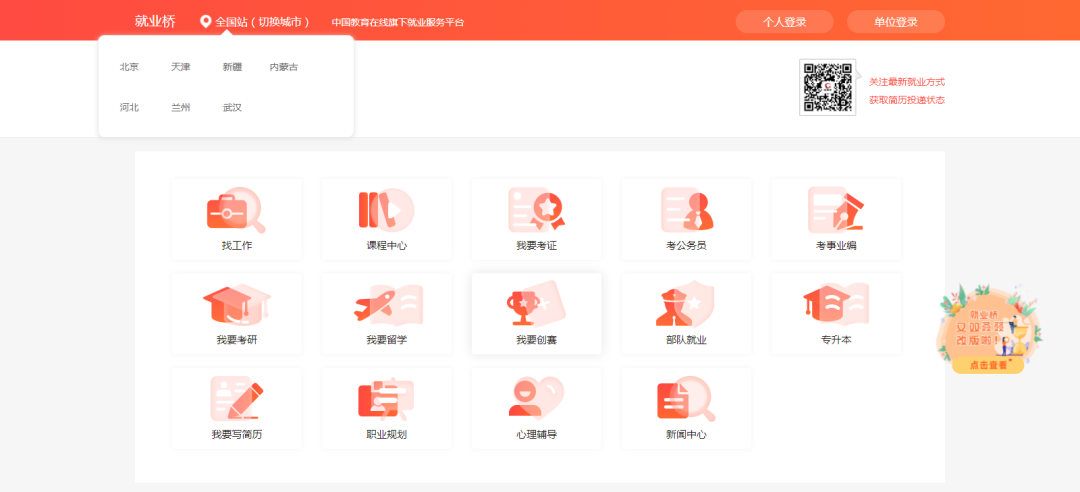
Task: Click the 我要写简历 pencil resume icon
Action: tap(236, 398)
